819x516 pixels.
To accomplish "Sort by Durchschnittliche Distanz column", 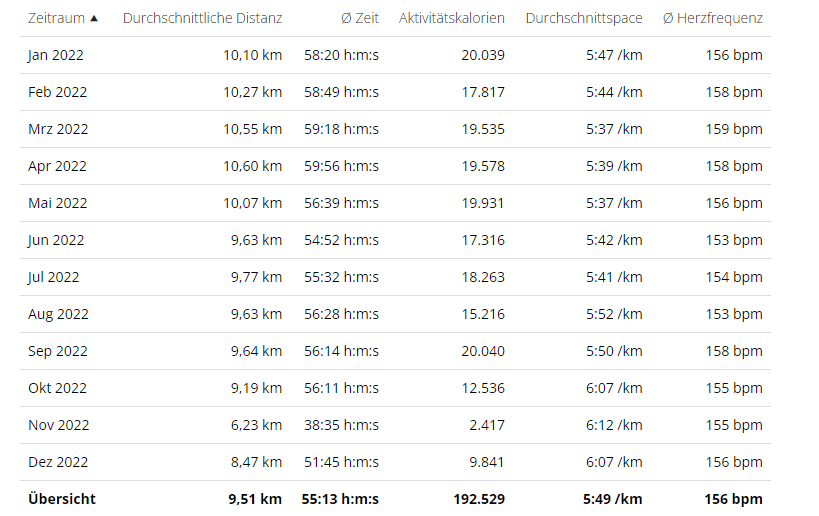I will pyautogui.click(x=202, y=18).
